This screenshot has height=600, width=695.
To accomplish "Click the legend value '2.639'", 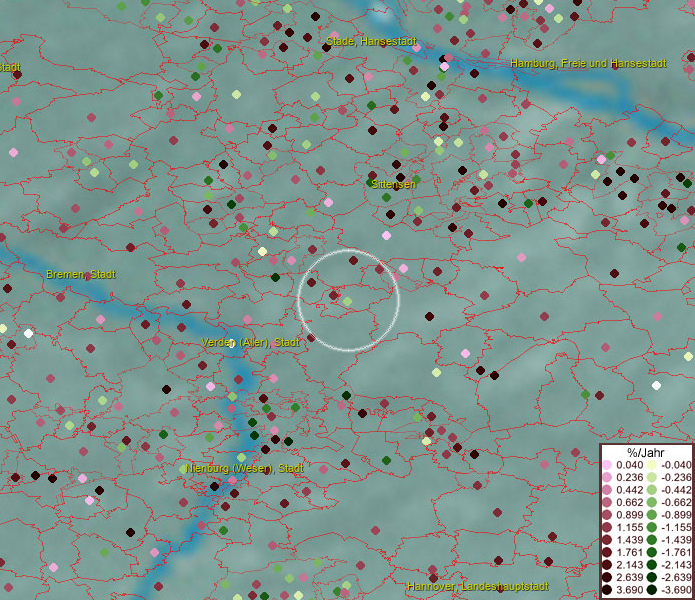I will coord(629,577).
